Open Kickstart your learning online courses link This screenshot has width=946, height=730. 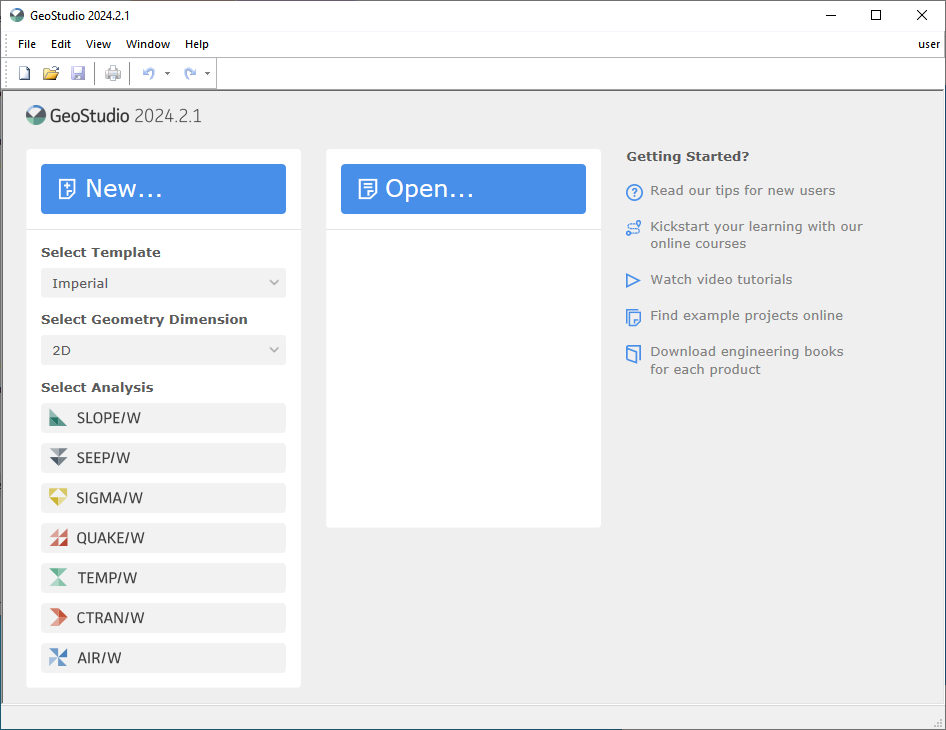pos(757,235)
